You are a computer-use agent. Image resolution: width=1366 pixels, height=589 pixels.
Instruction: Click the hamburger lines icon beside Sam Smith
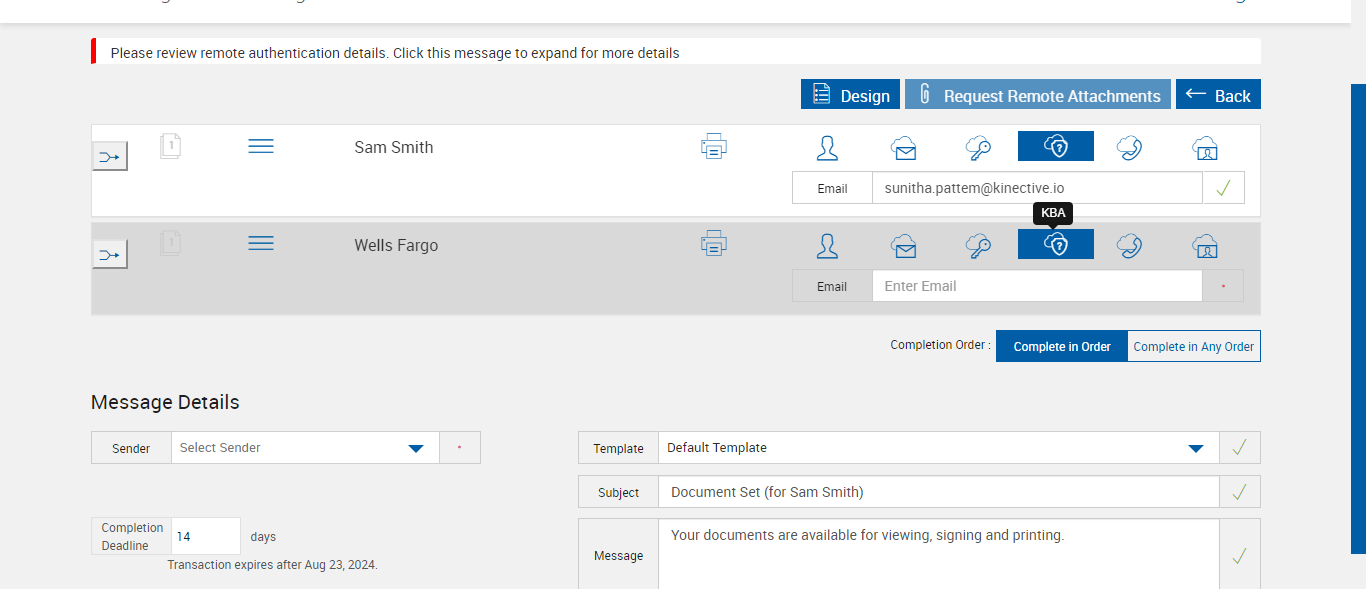pos(261,147)
